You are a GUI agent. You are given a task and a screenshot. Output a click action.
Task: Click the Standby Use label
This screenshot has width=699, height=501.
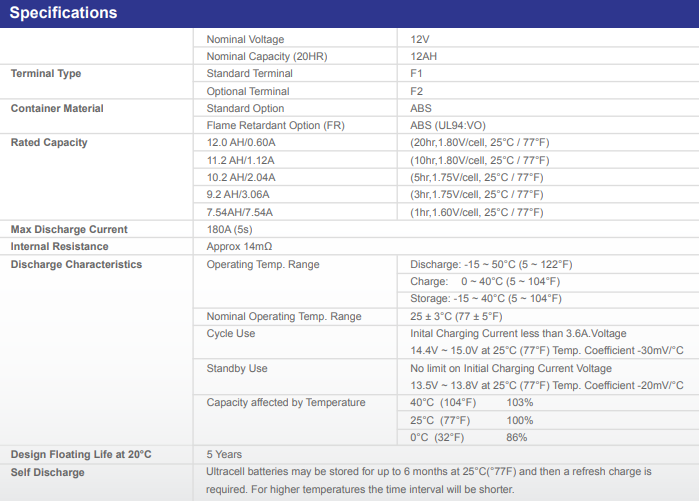[x=237, y=369]
